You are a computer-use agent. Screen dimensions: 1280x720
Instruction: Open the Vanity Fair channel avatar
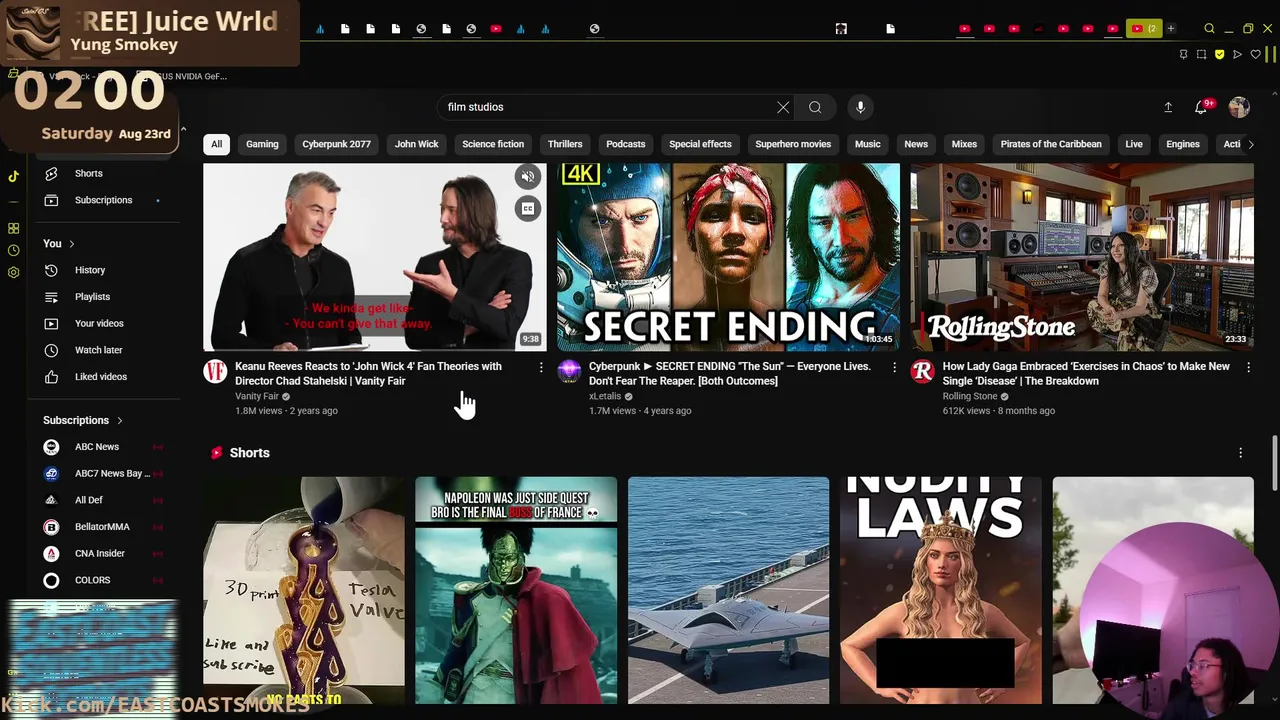[x=215, y=373]
